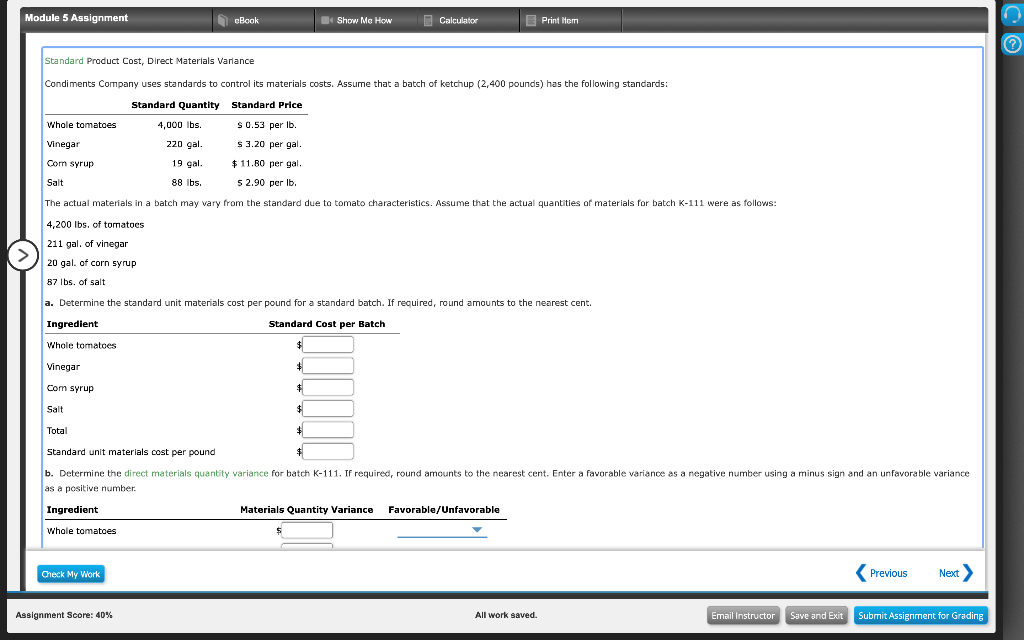
Task: Open the question mark help icon
Action: [1012, 44]
